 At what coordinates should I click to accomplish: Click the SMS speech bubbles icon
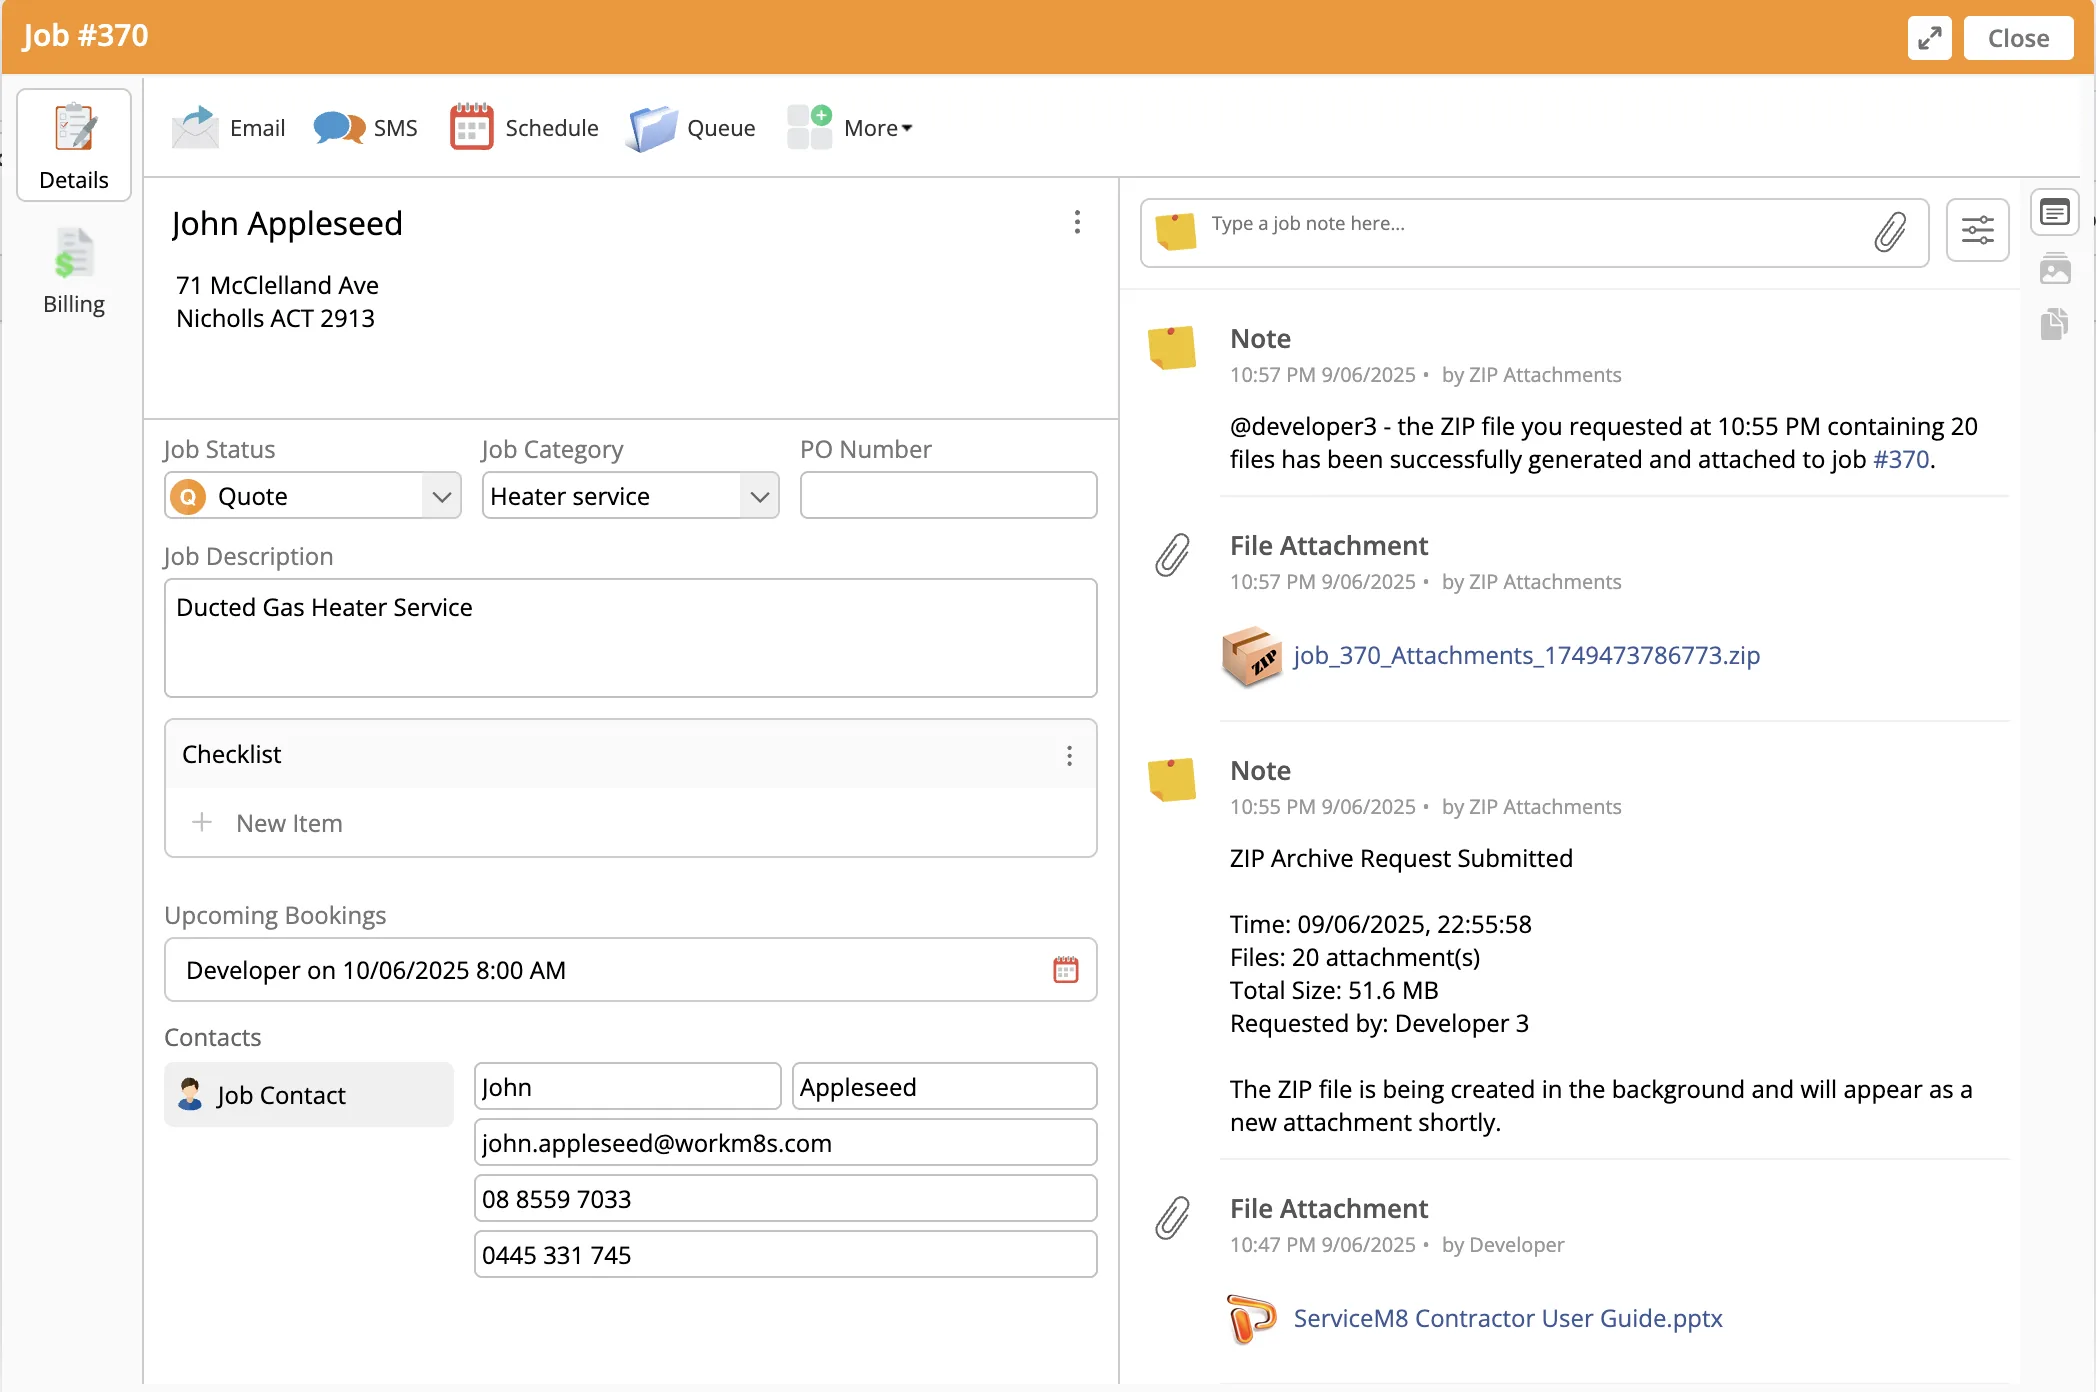[339, 128]
